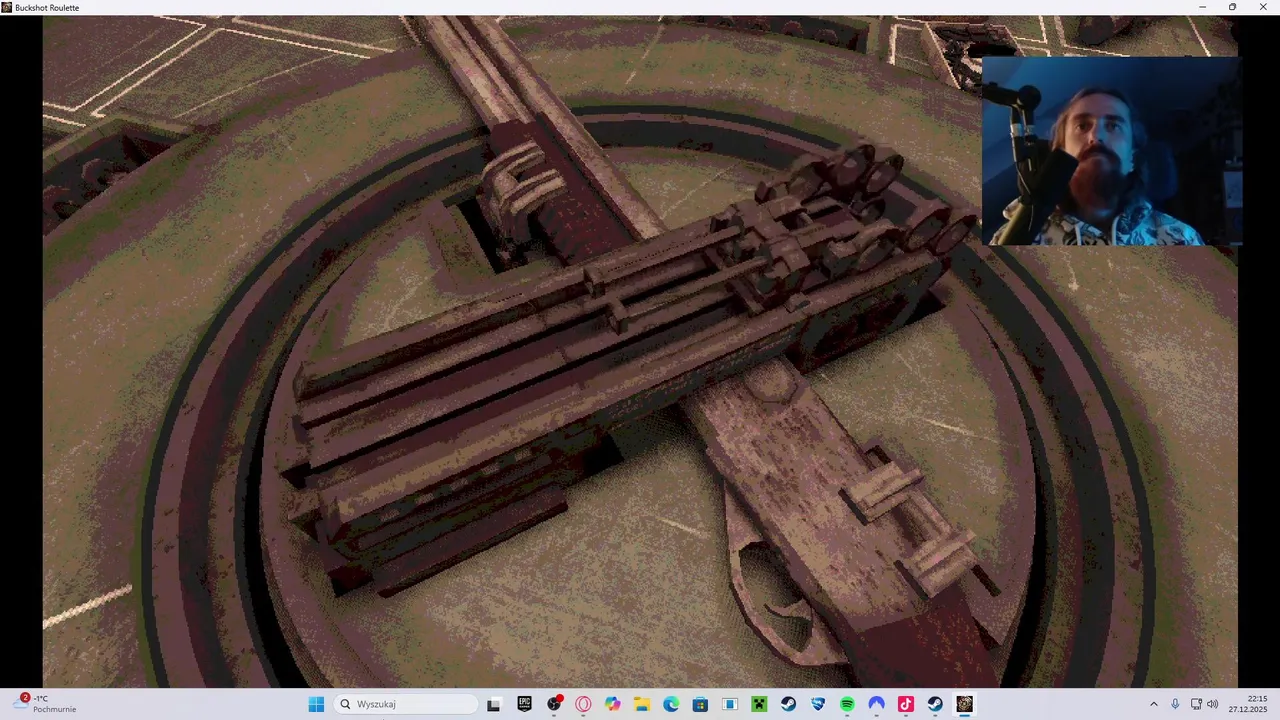Restore down the Buckshot Roulette window
1280x720 pixels.
pos(1232,7)
